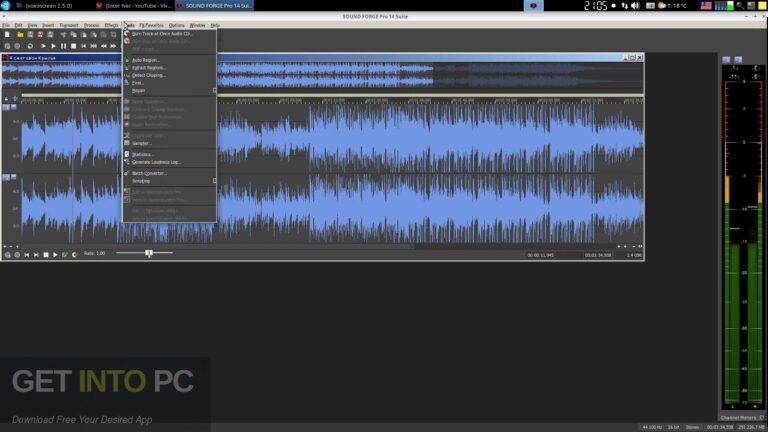Click the system clock in the tray
This screenshot has height=432, width=768.
pos(596,6)
